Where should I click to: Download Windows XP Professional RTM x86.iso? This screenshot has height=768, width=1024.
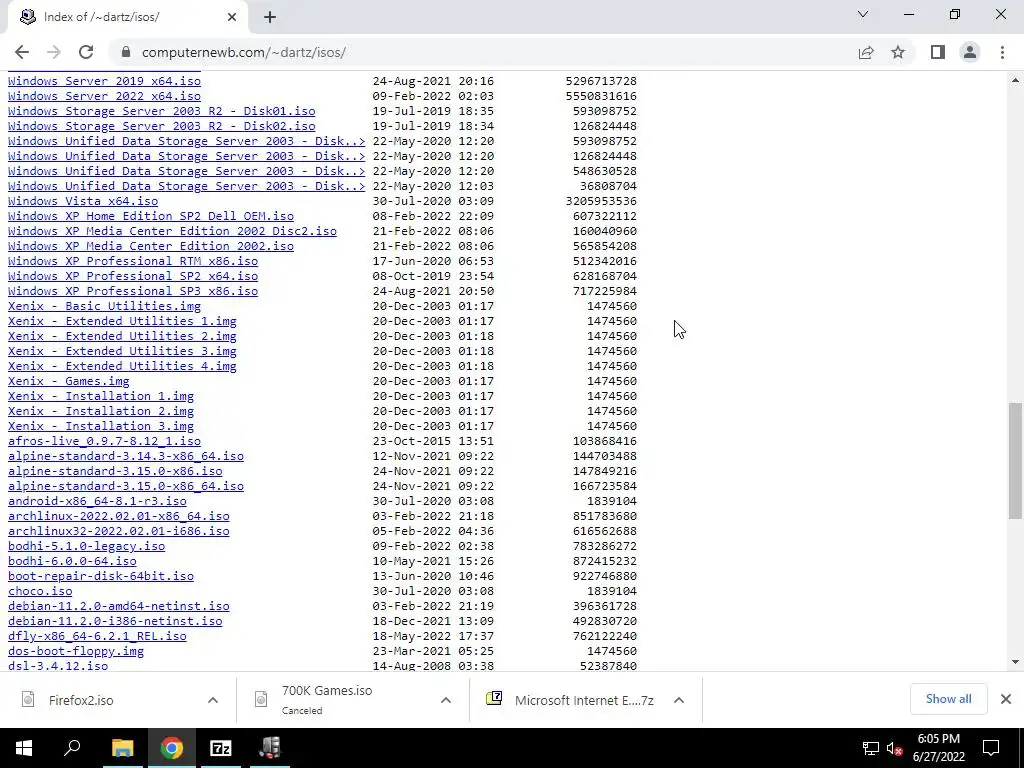[x=133, y=261]
